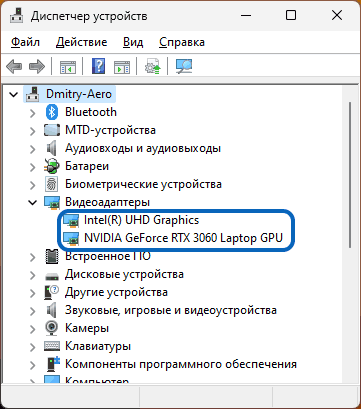Click the fingerprint icon for Биометрические устройства
This screenshot has width=361, height=409.
coord(52,184)
